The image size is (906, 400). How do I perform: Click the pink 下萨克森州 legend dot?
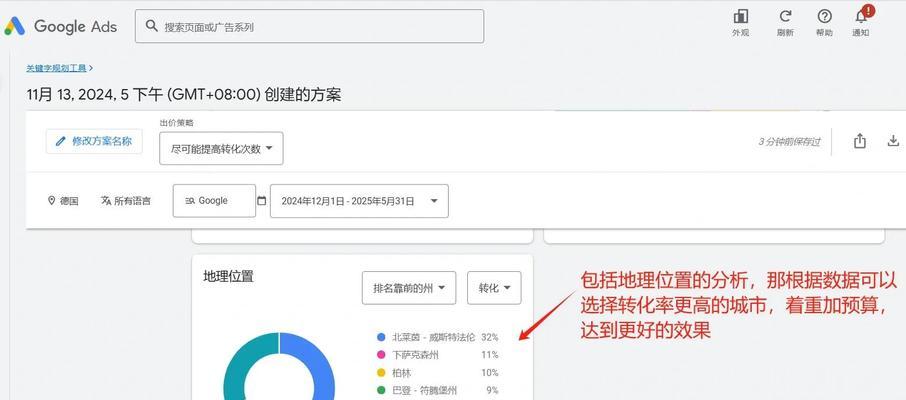click(x=381, y=355)
